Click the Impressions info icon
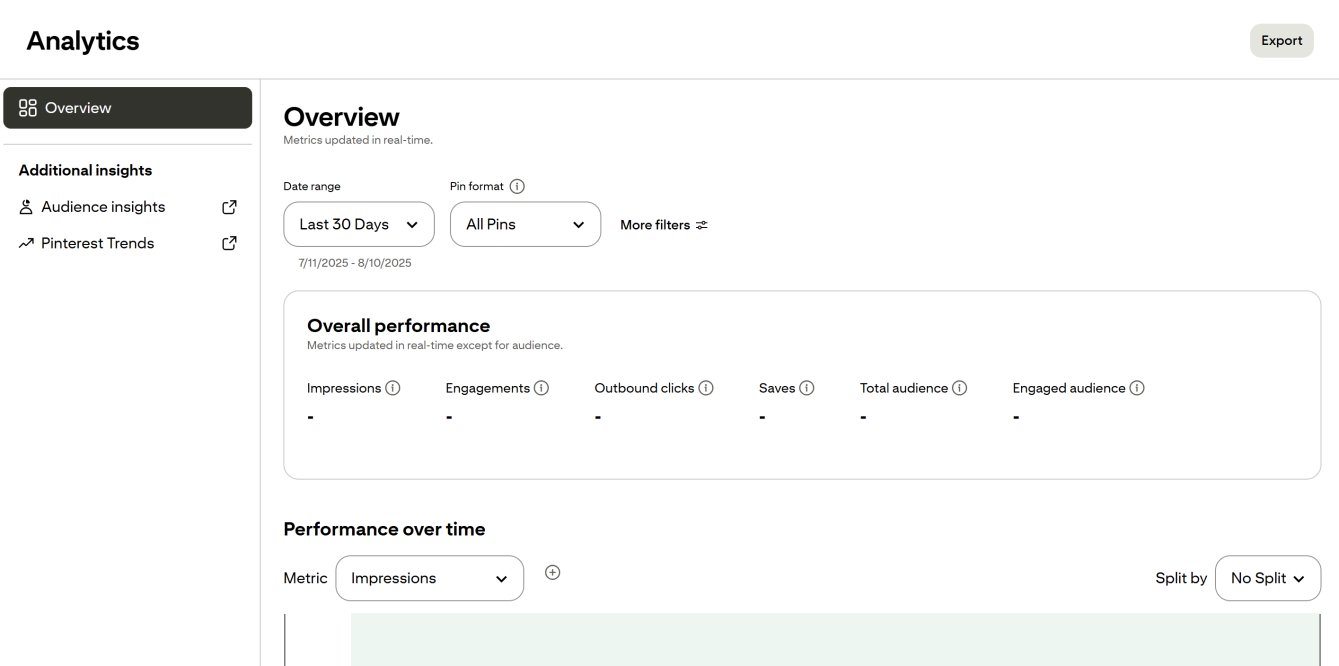Screen dimensions: 1339x666 point(393,388)
